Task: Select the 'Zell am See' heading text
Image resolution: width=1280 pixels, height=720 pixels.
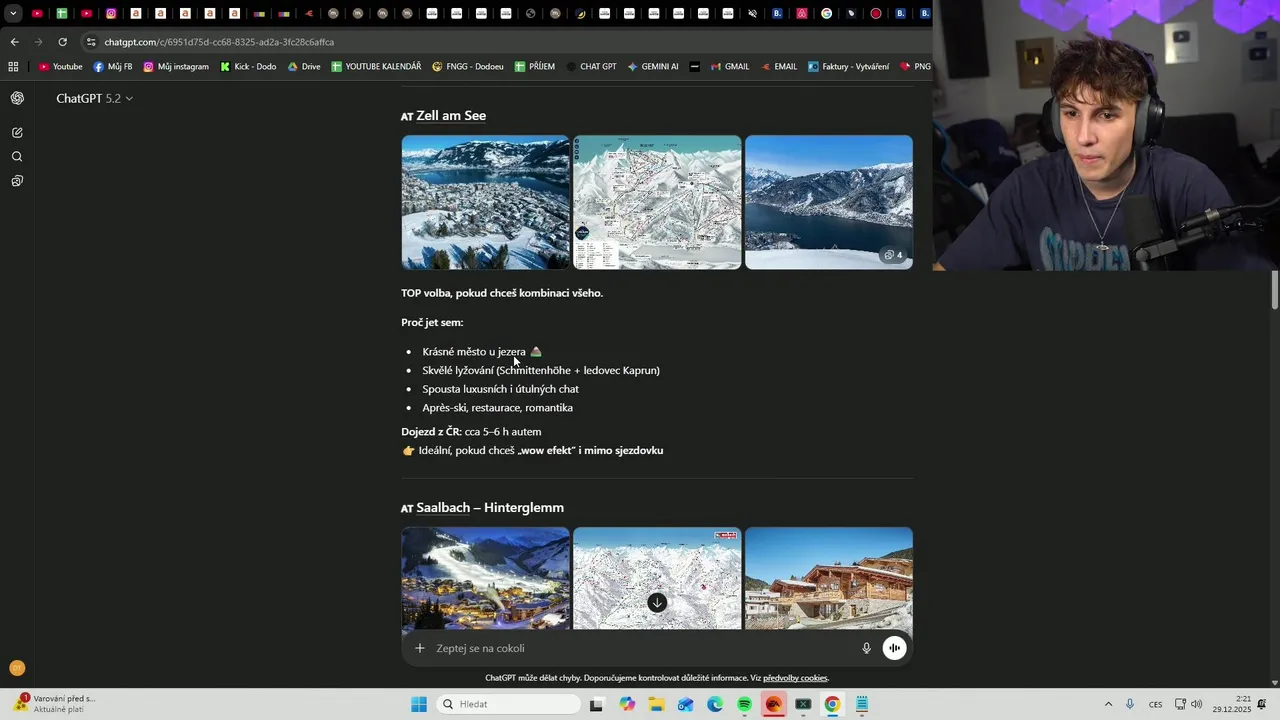Action: [451, 116]
